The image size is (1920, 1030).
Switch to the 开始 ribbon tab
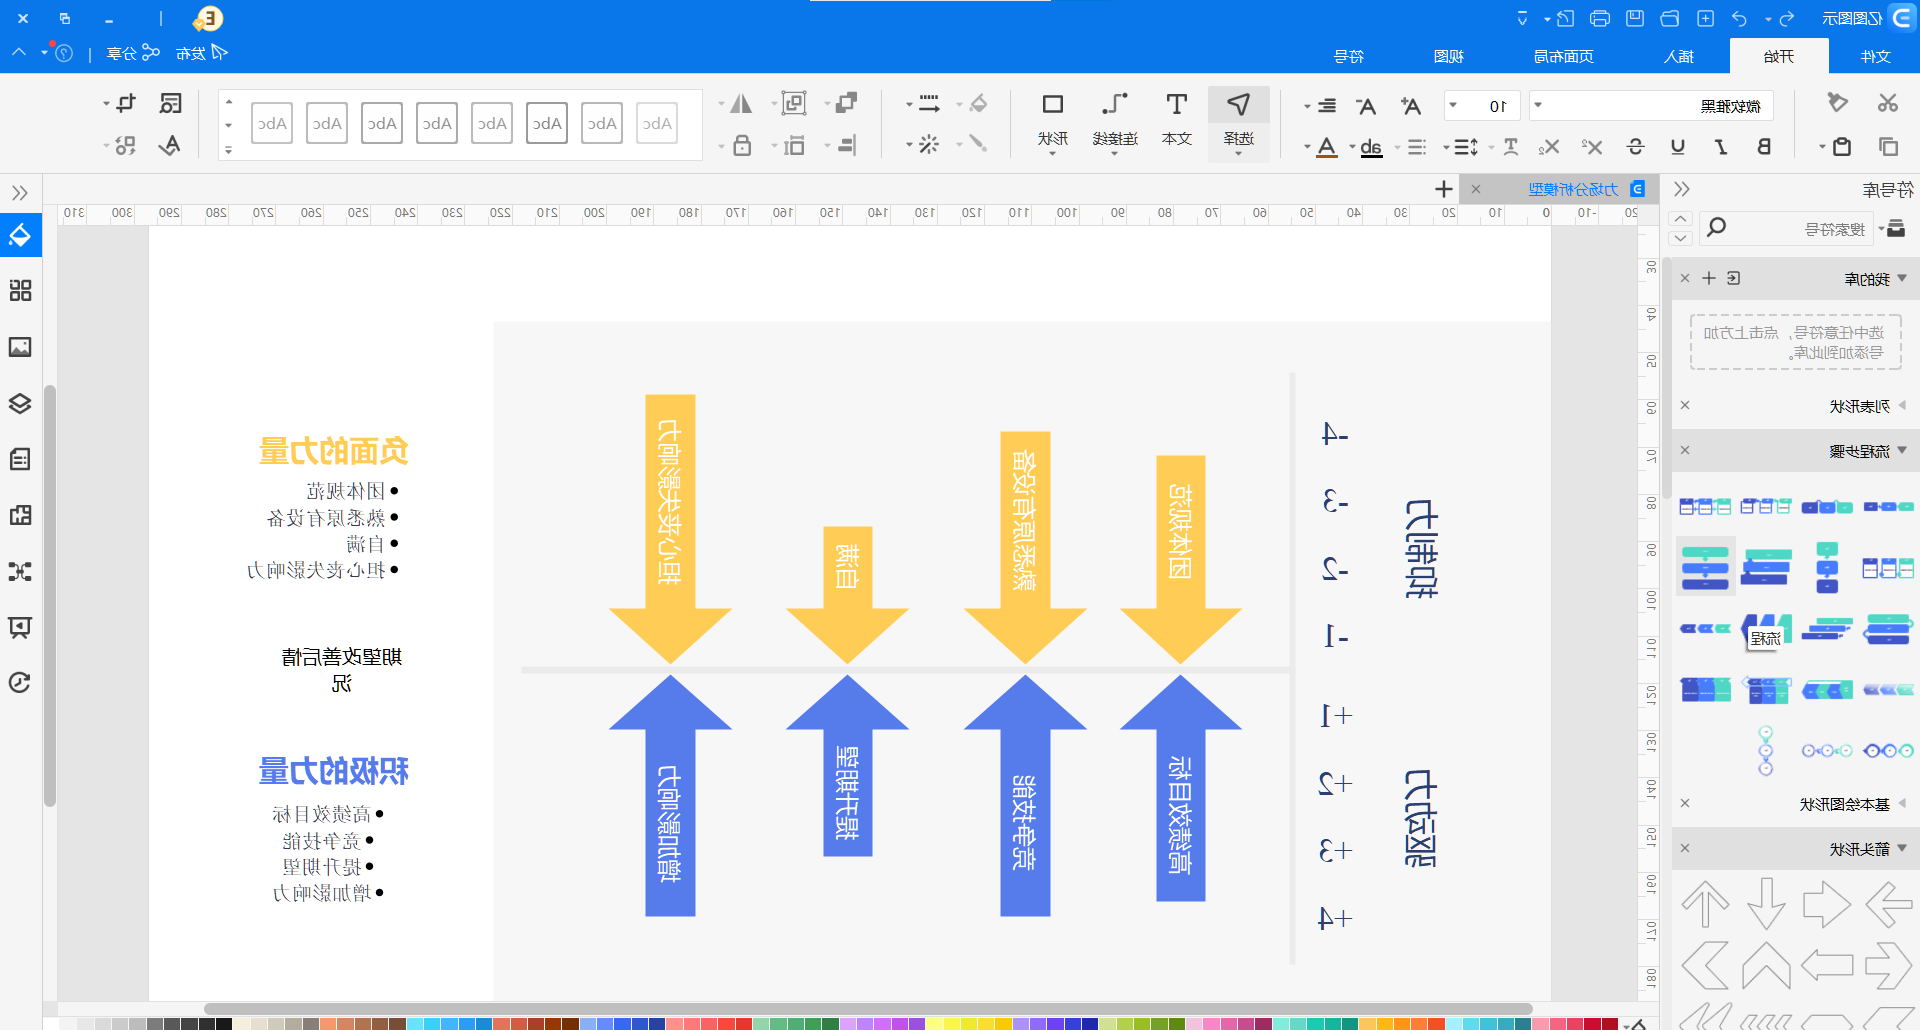coord(1778,57)
